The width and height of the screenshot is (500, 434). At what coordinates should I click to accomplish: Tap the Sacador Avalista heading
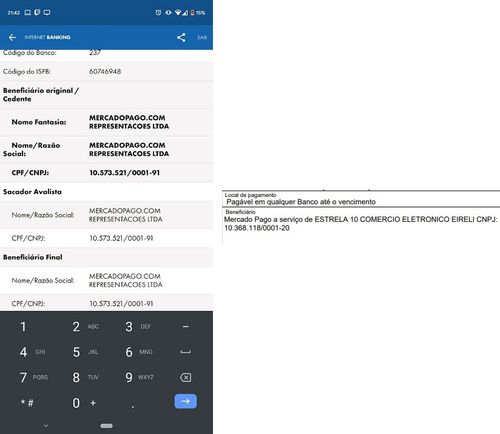(32, 192)
